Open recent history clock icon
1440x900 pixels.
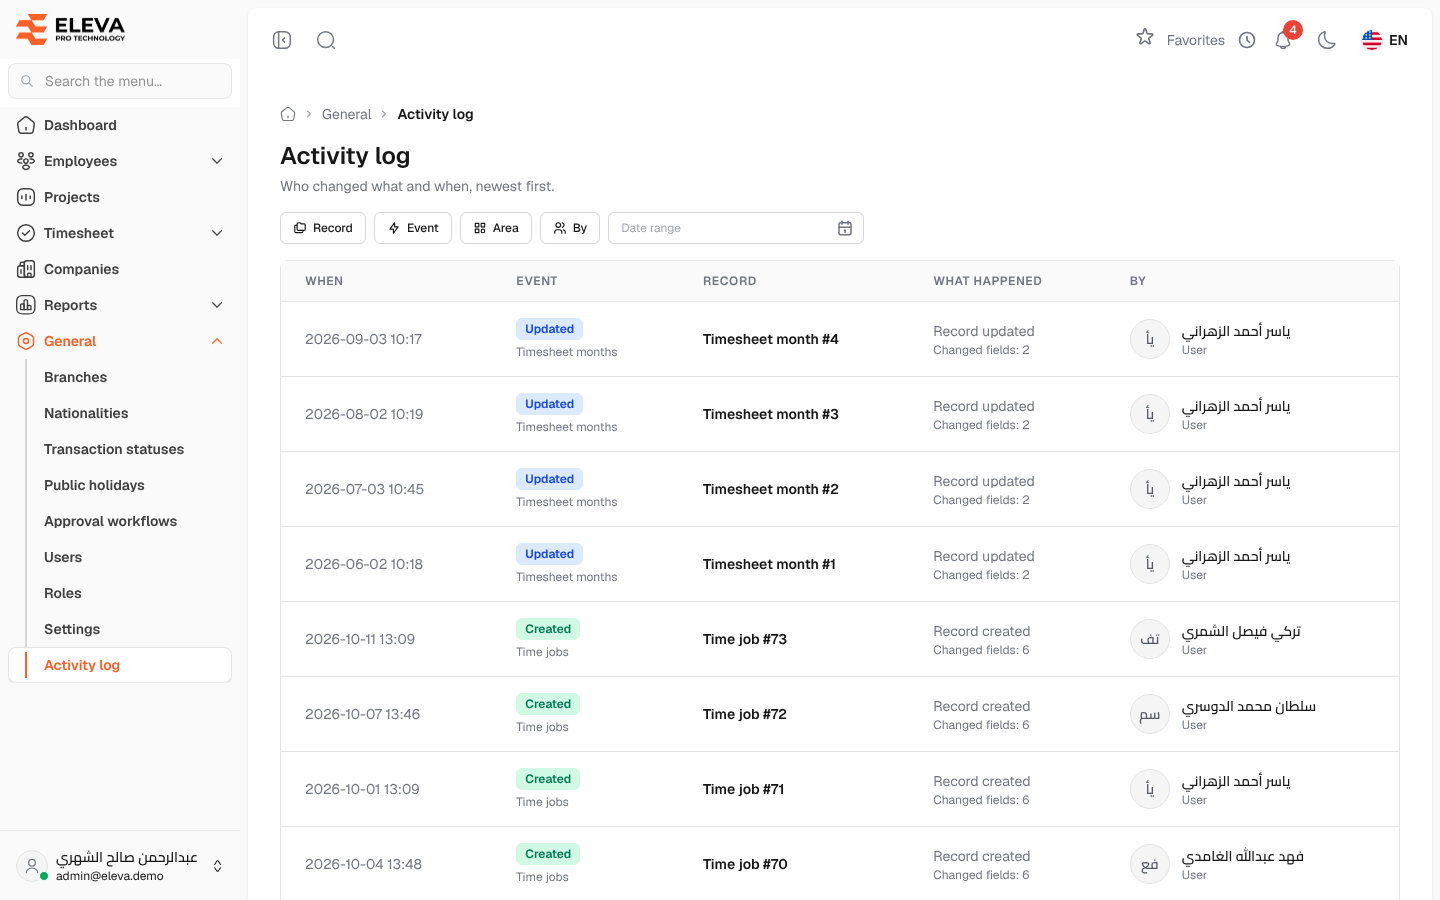point(1247,40)
